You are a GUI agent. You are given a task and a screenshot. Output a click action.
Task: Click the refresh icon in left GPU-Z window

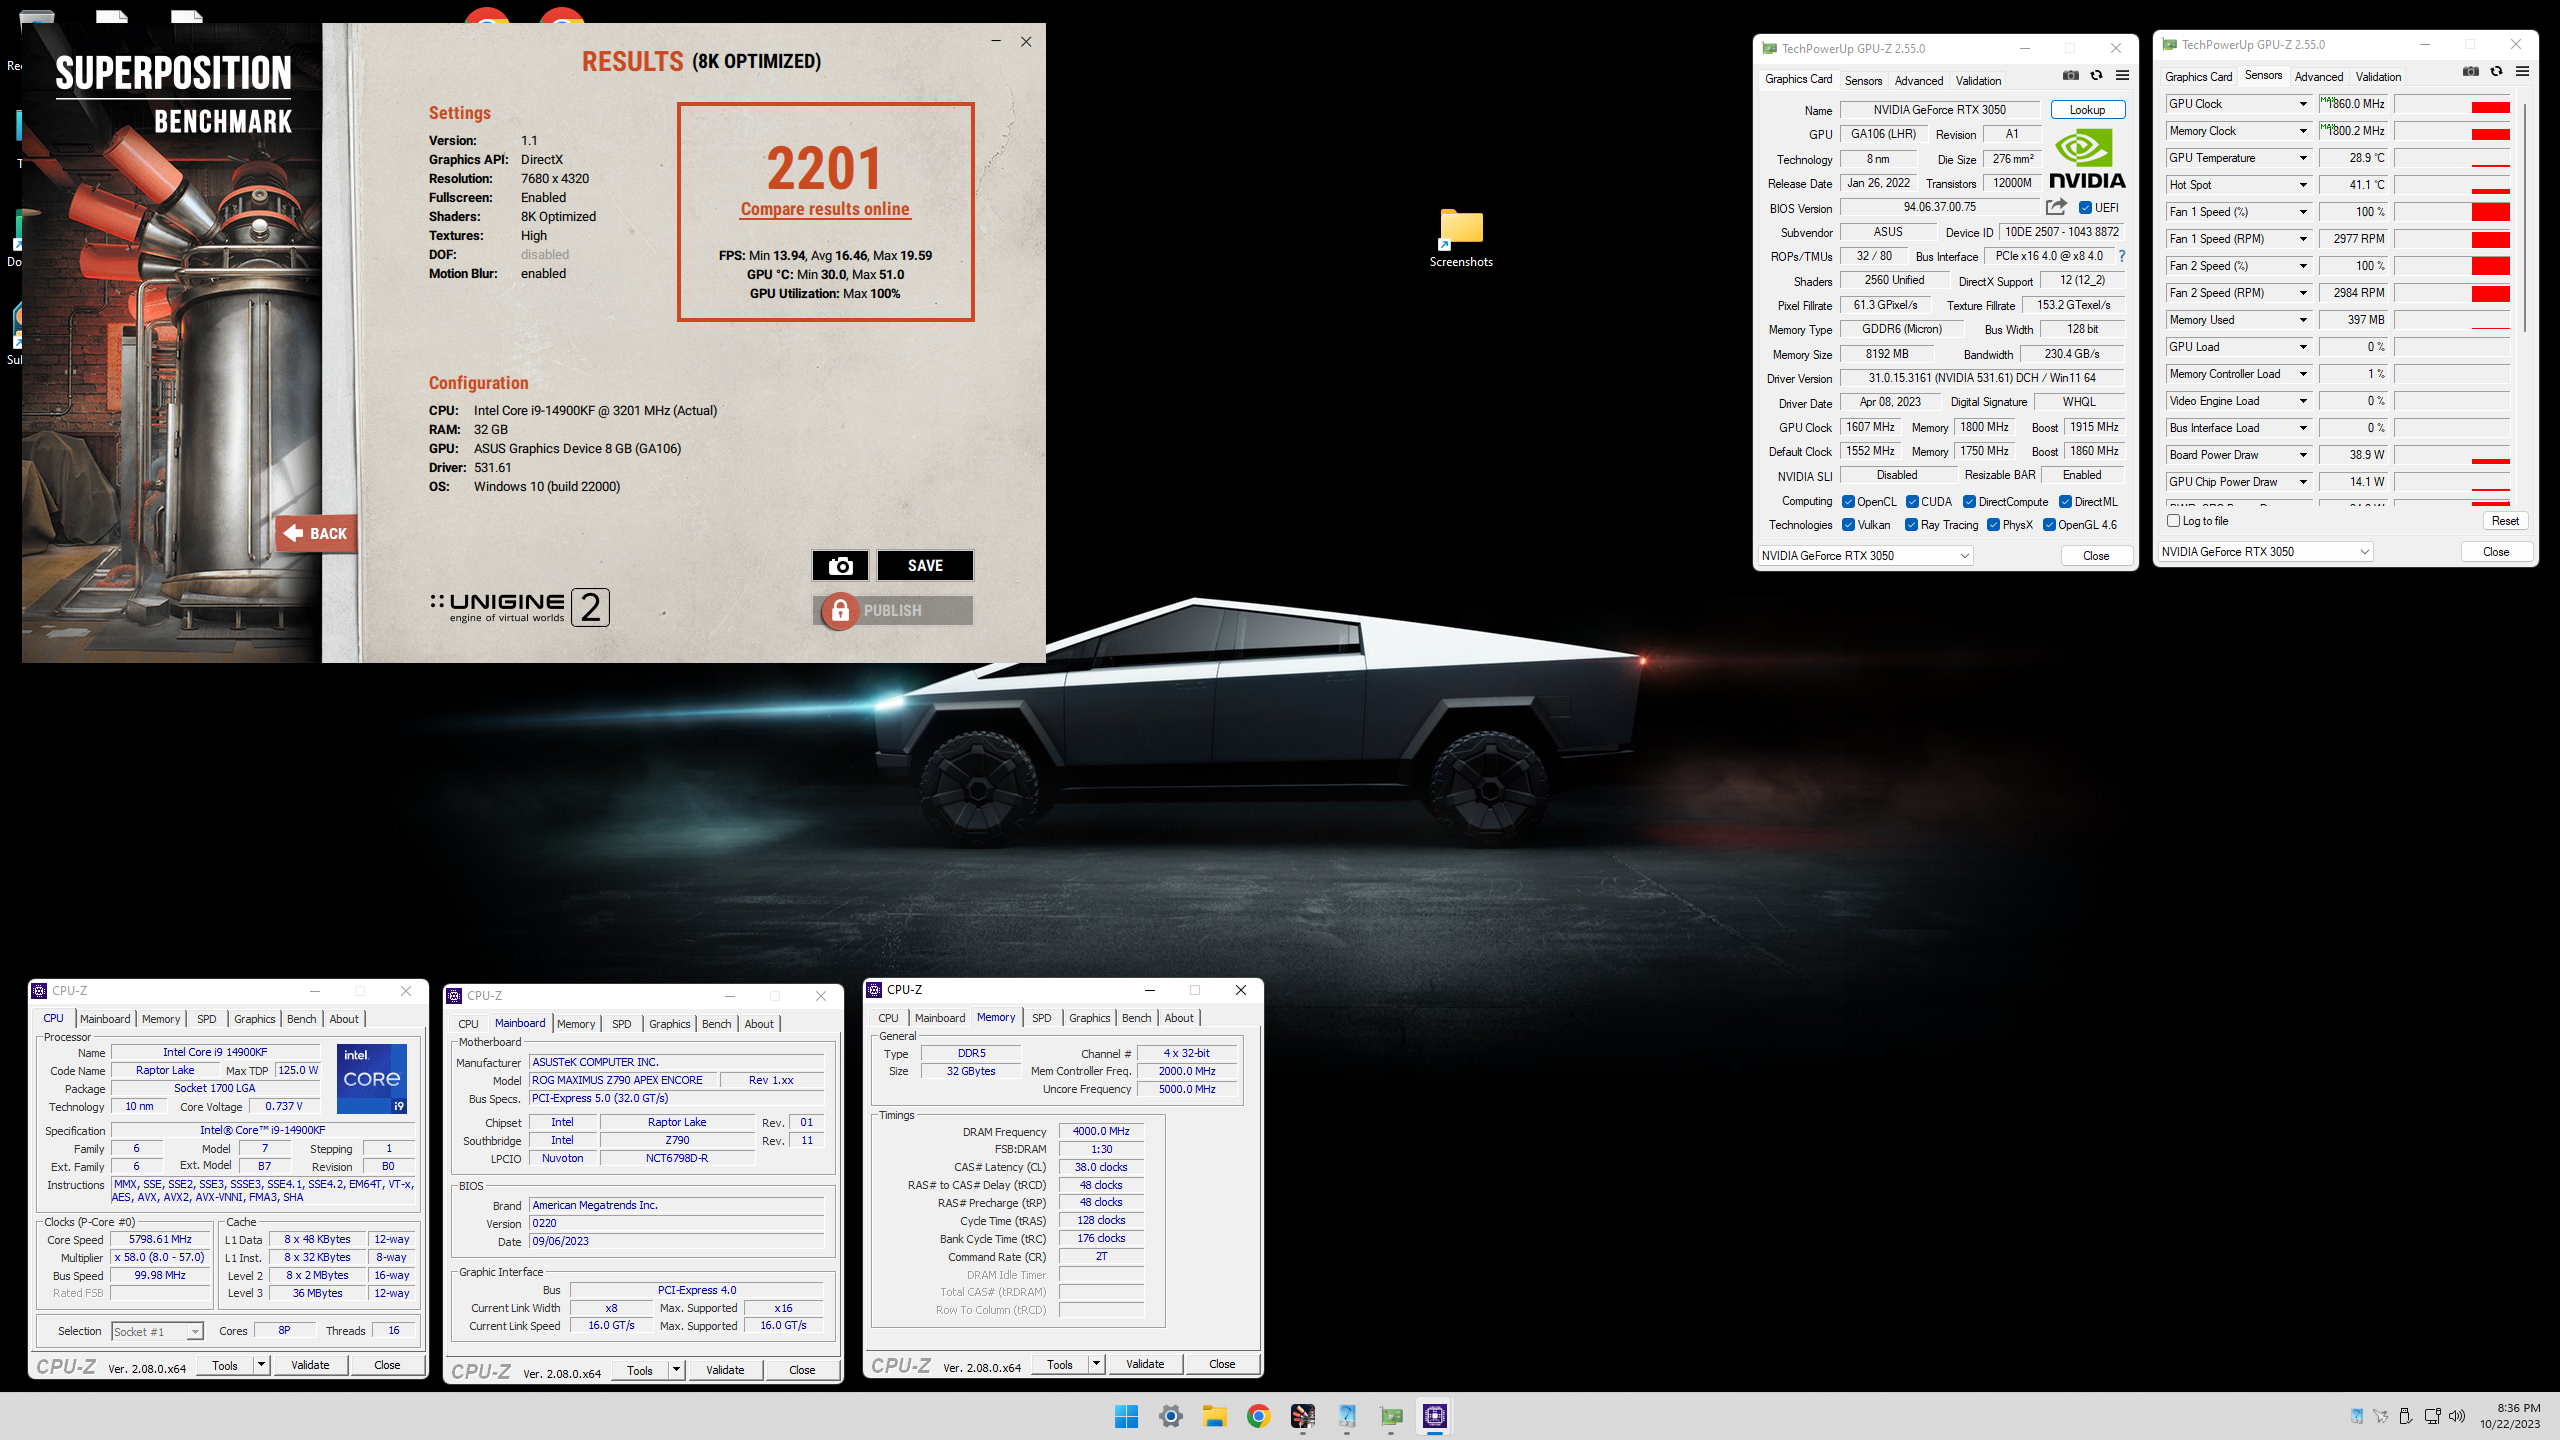pyautogui.click(x=2097, y=75)
